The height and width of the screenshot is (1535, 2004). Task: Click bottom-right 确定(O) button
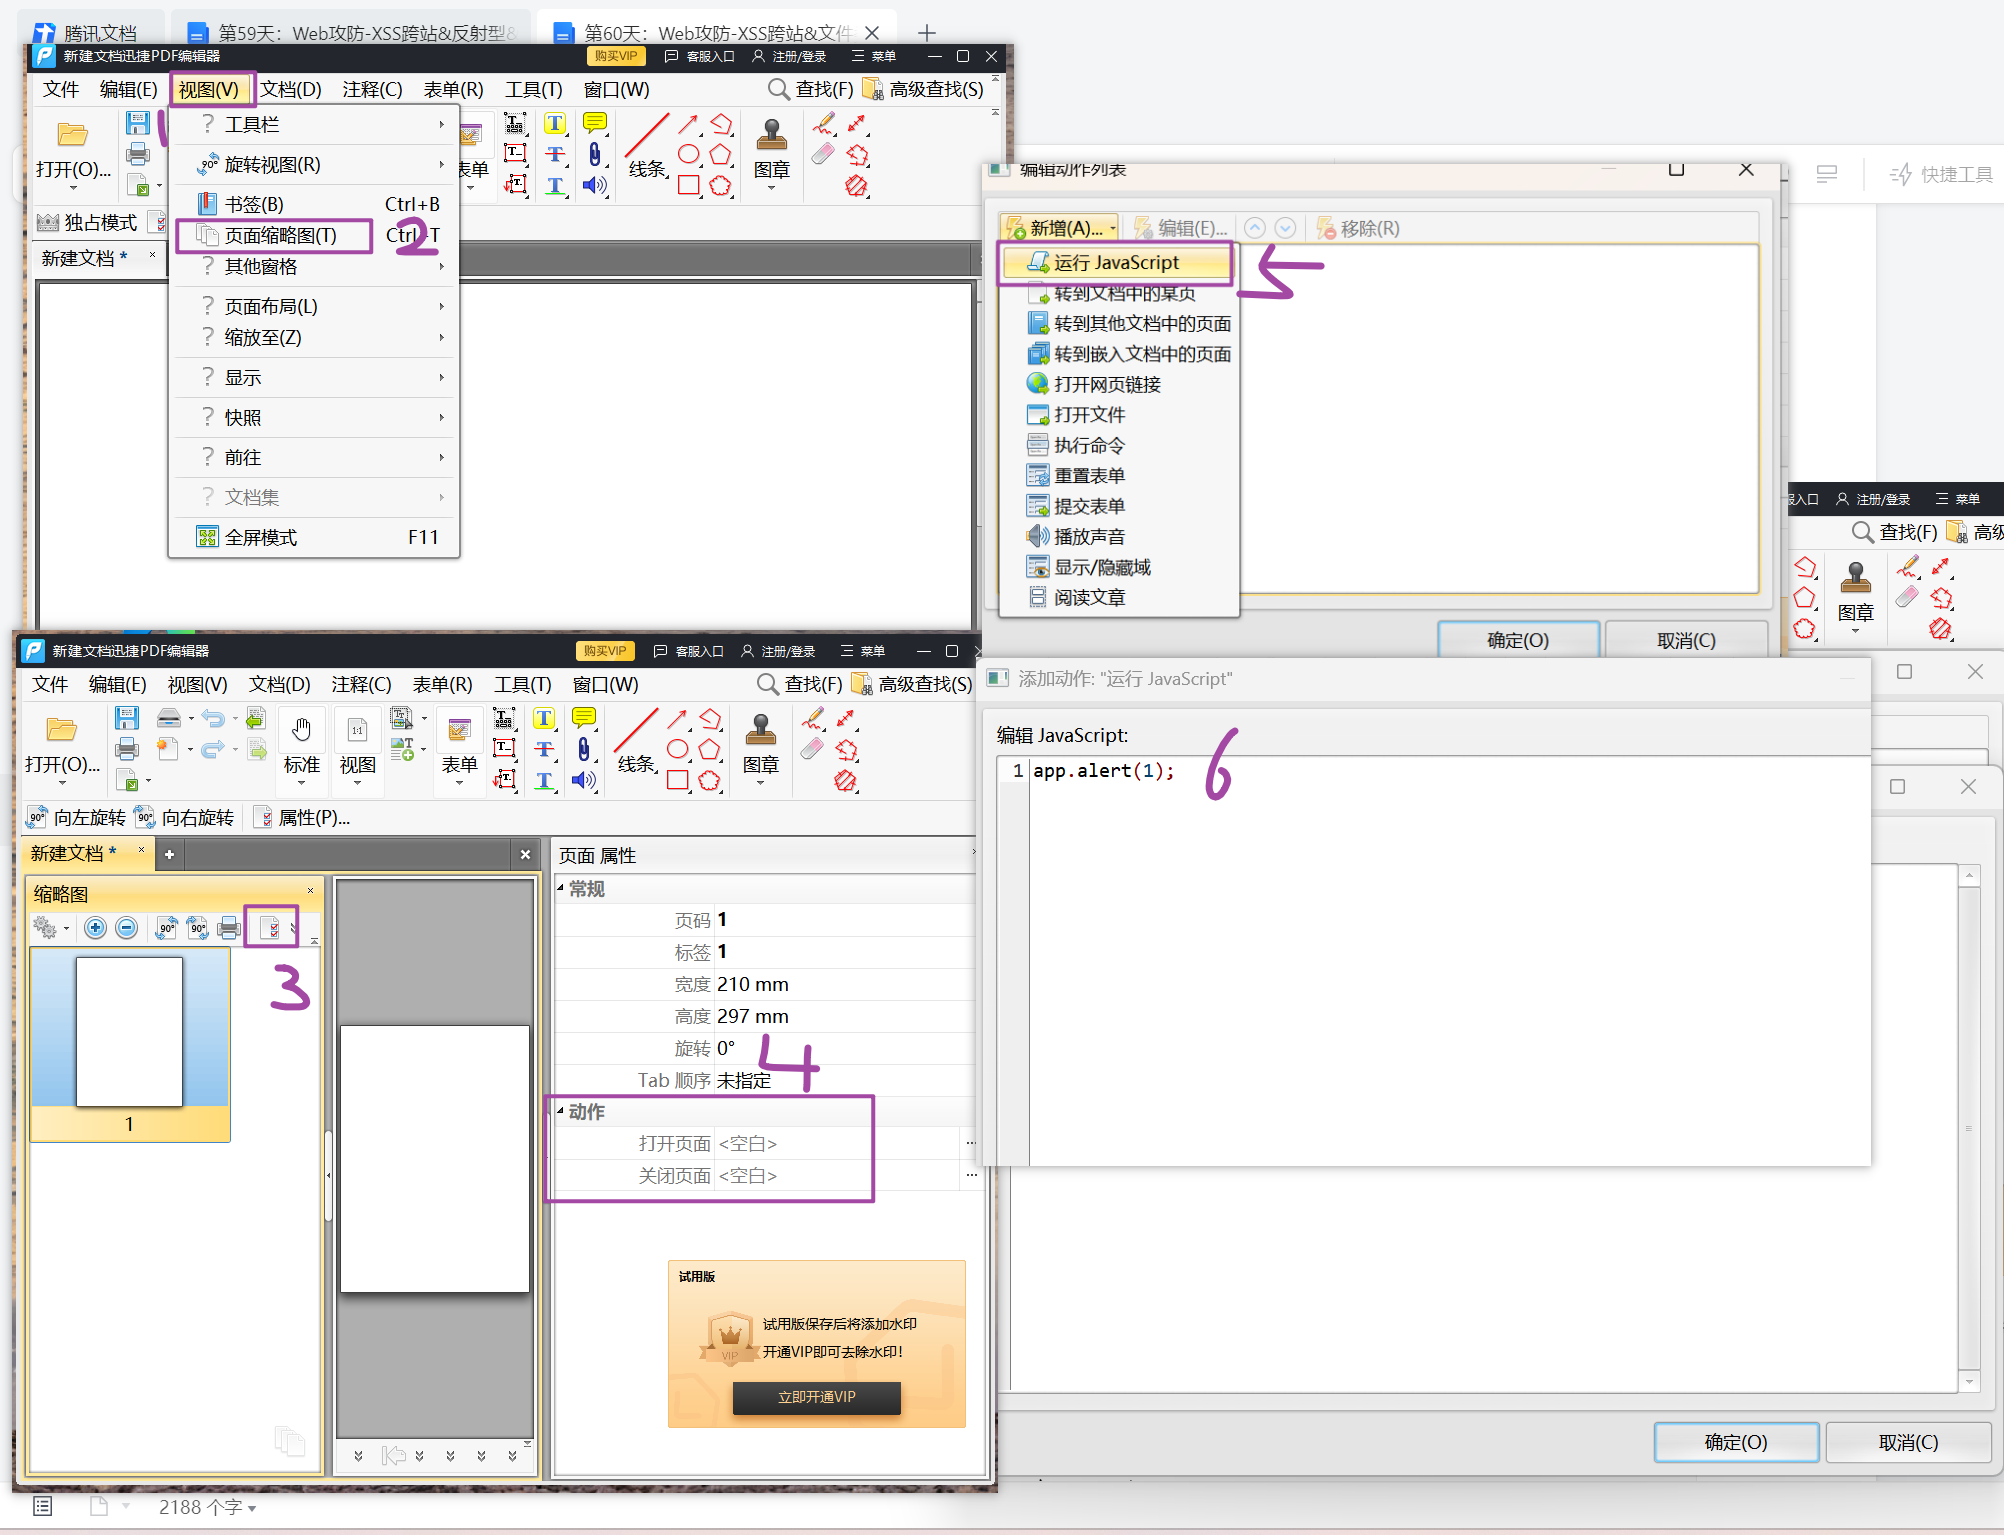pos(1736,1442)
